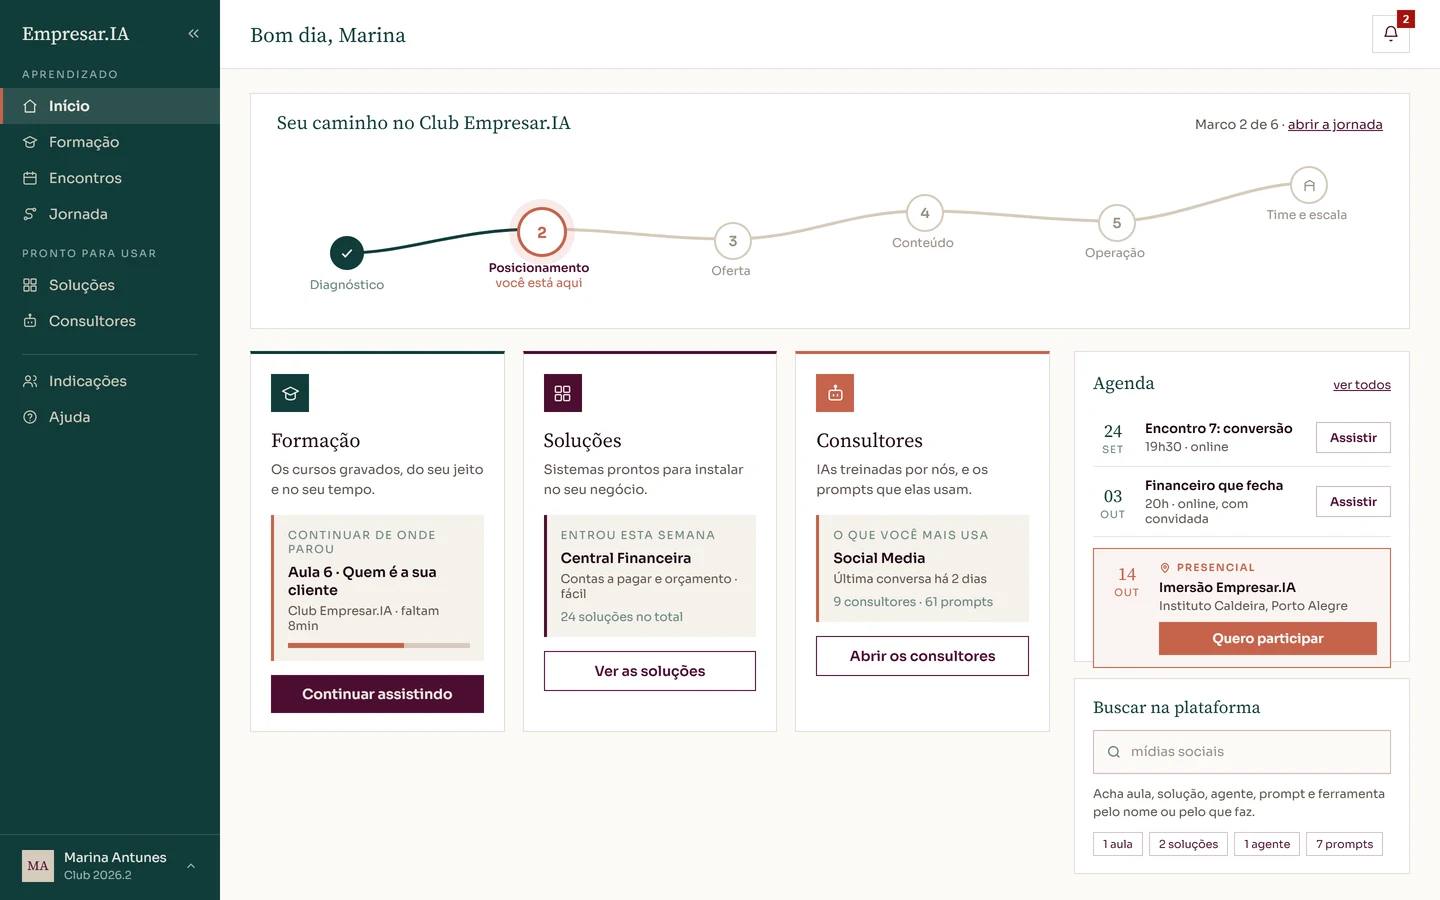The height and width of the screenshot is (900, 1440).
Task: Click the Marina Antunes MA avatar
Action: [38, 866]
